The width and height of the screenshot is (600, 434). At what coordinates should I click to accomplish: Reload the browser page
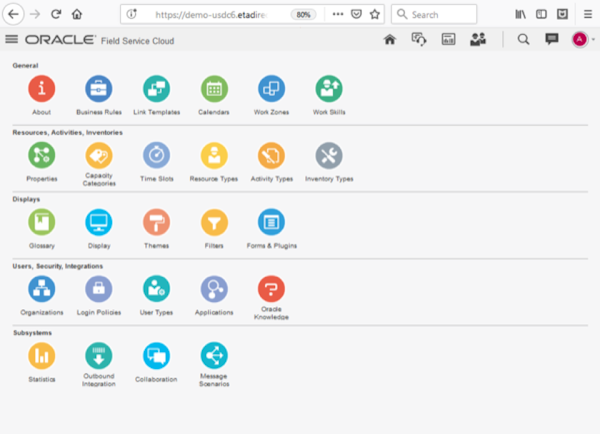click(x=56, y=15)
